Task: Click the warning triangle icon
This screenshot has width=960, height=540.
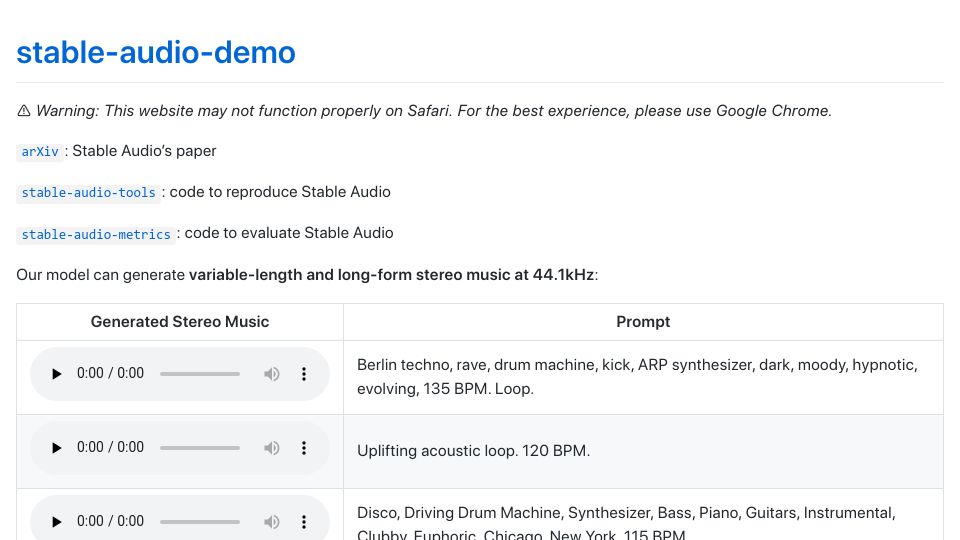Action: click(x=24, y=111)
